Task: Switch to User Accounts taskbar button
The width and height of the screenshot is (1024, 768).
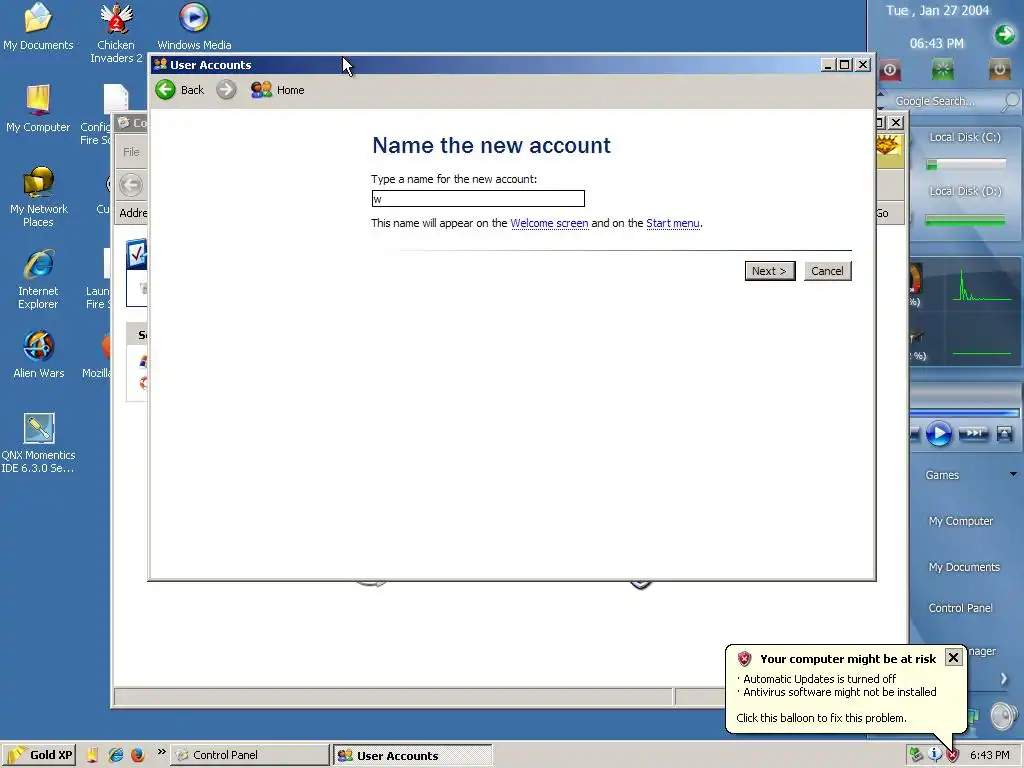Action: click(x=413, y=756)
